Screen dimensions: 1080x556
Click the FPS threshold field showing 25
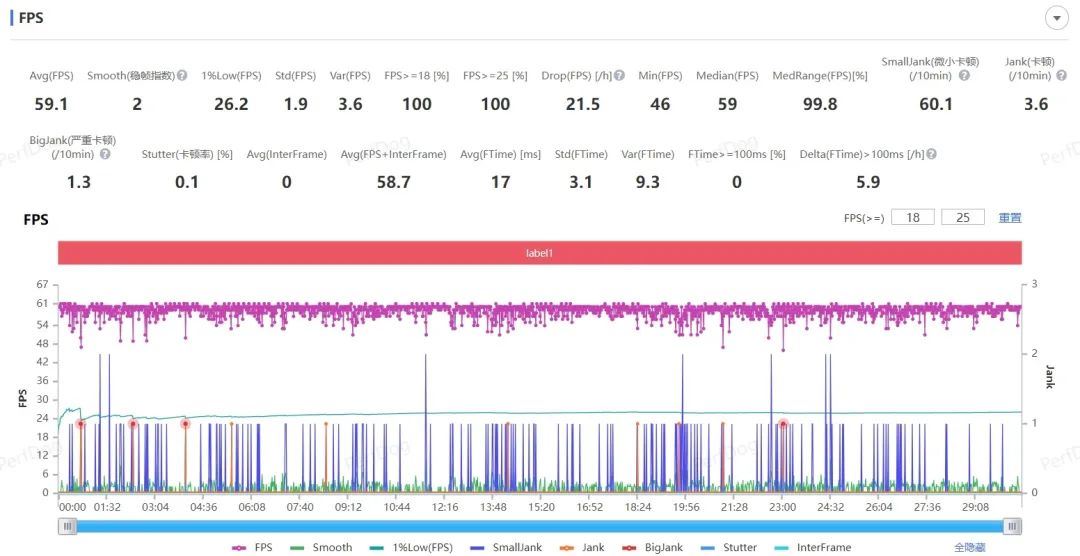pos(963,217)
